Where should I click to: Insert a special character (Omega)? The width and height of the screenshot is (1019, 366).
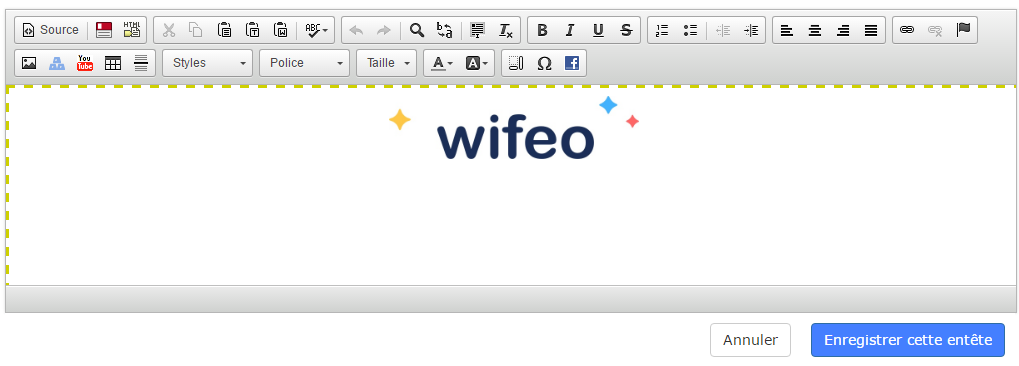(545, 63)
